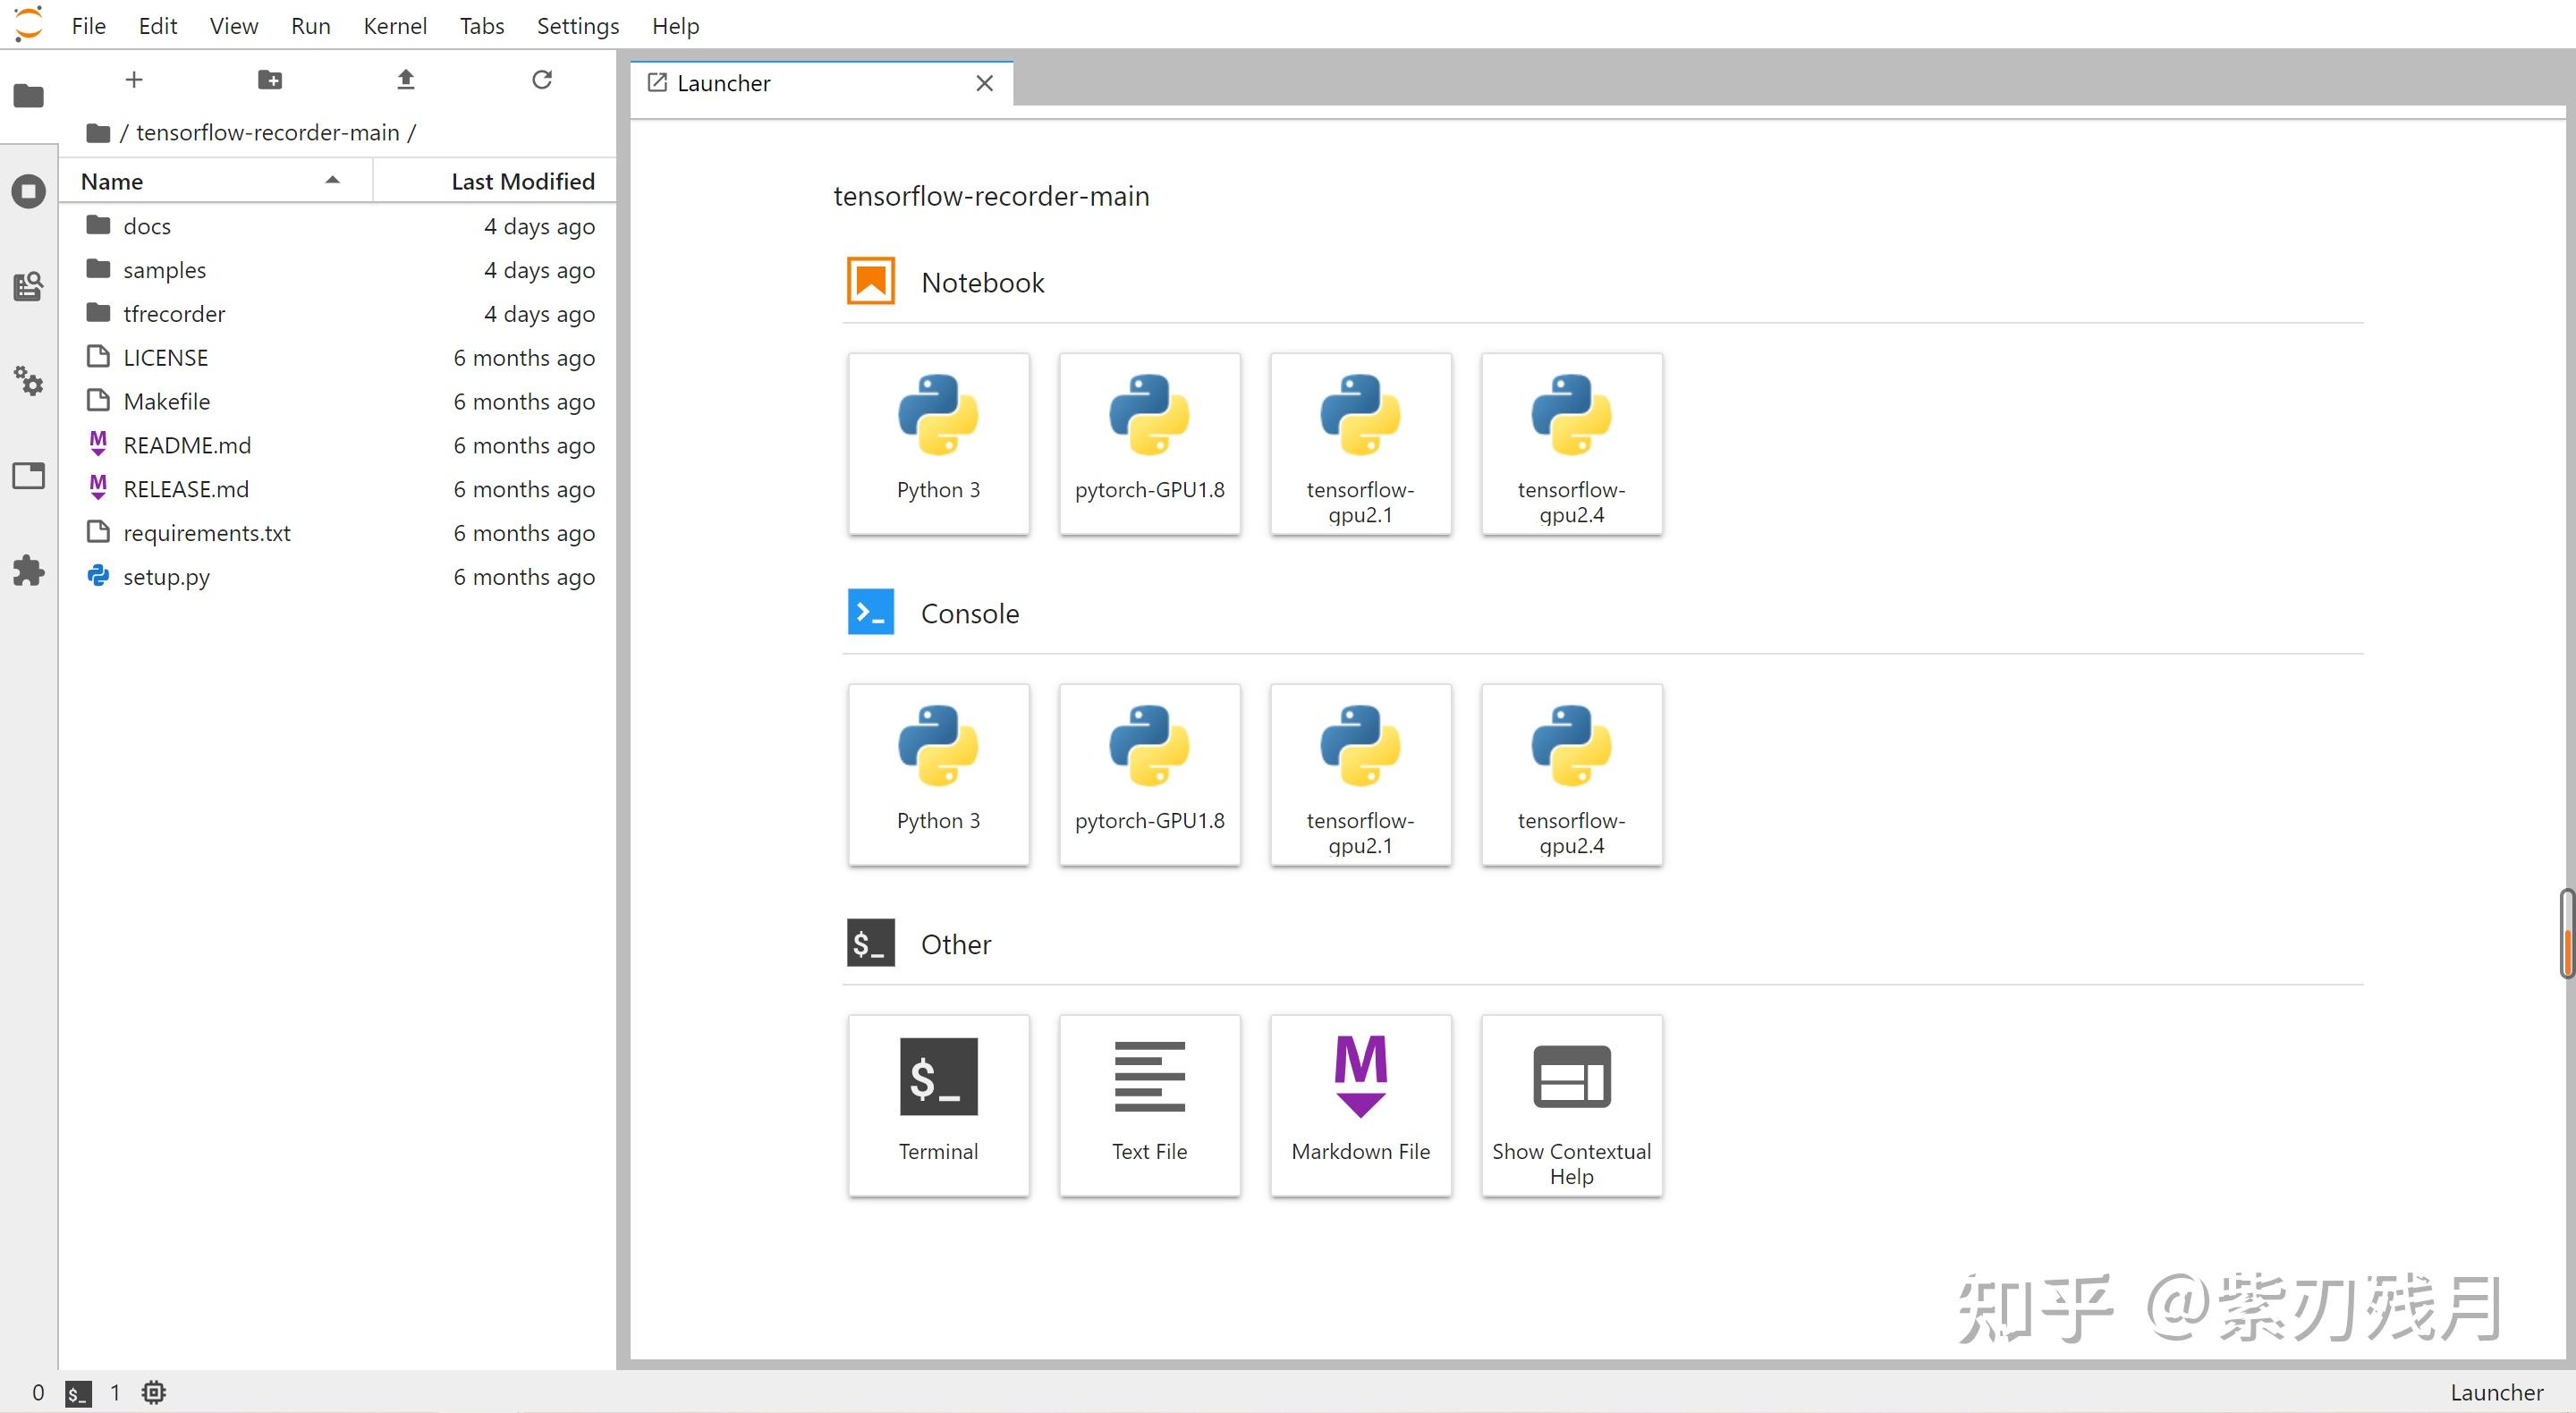This screenshot has height=1413, width=2576.
Task: Open the Open Tabs sidebar icon
Action: [x=28, y=476]
